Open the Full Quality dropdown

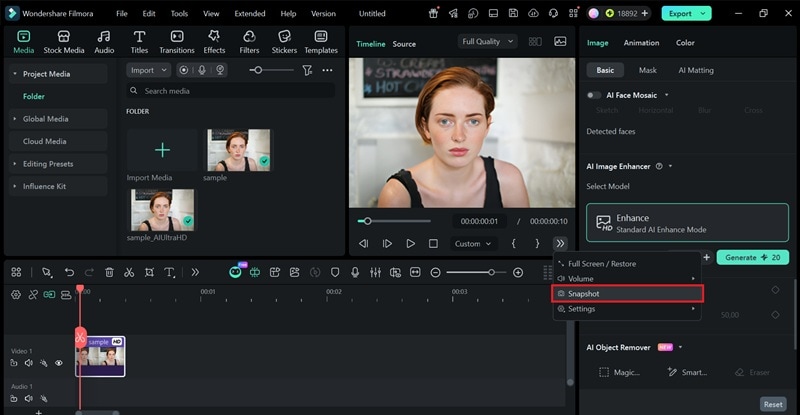(x=487, y=41)
